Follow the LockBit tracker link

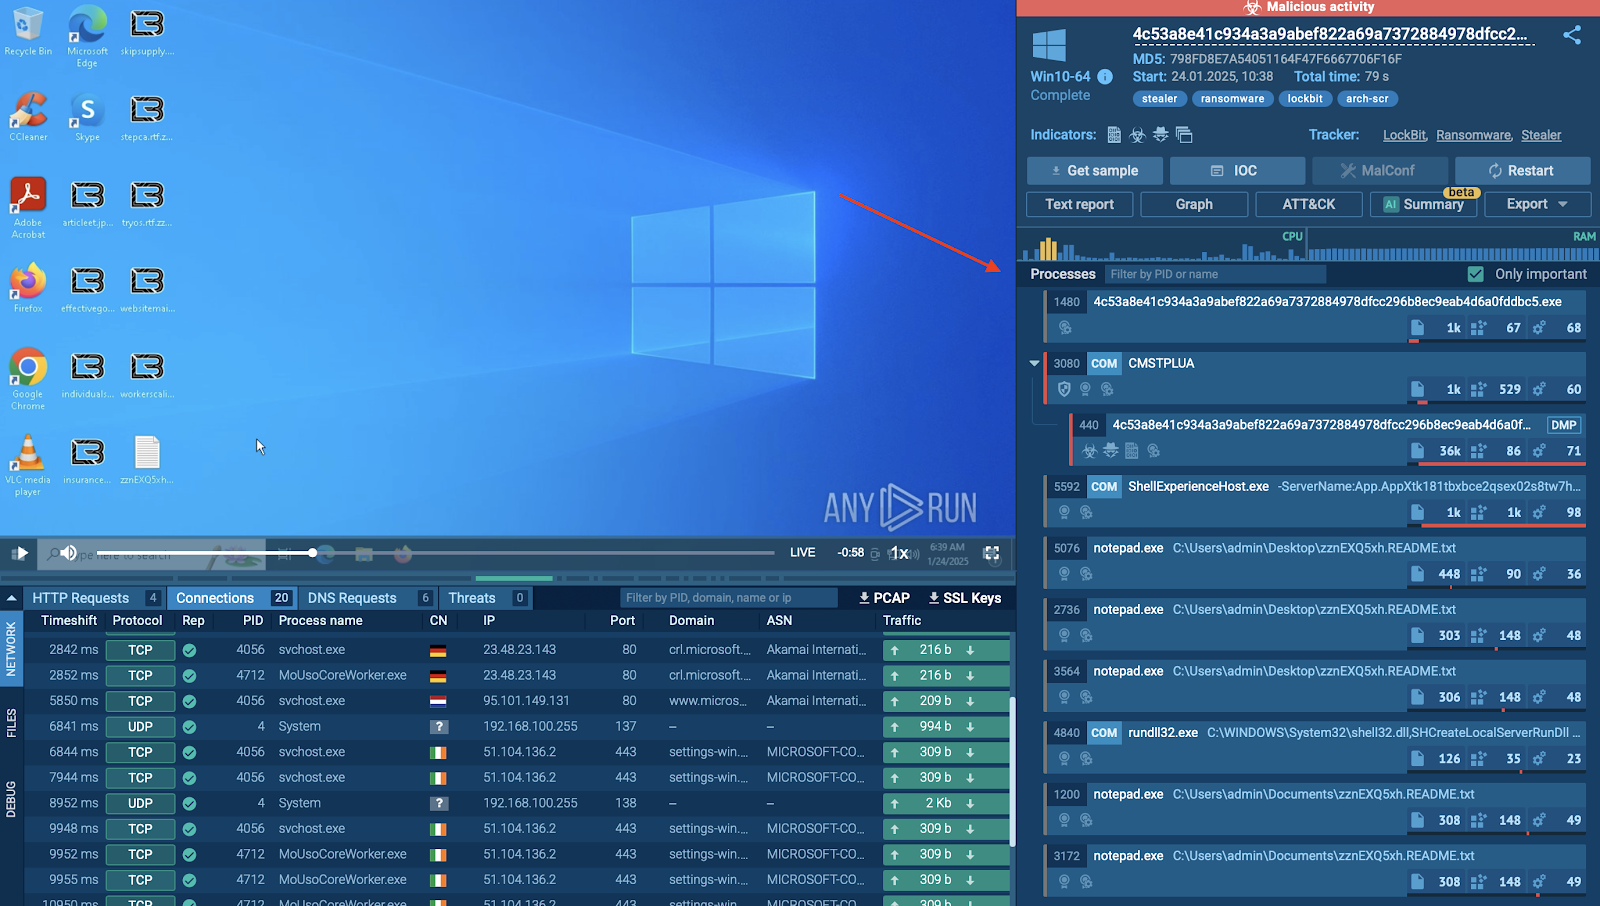pos(1404,135)
